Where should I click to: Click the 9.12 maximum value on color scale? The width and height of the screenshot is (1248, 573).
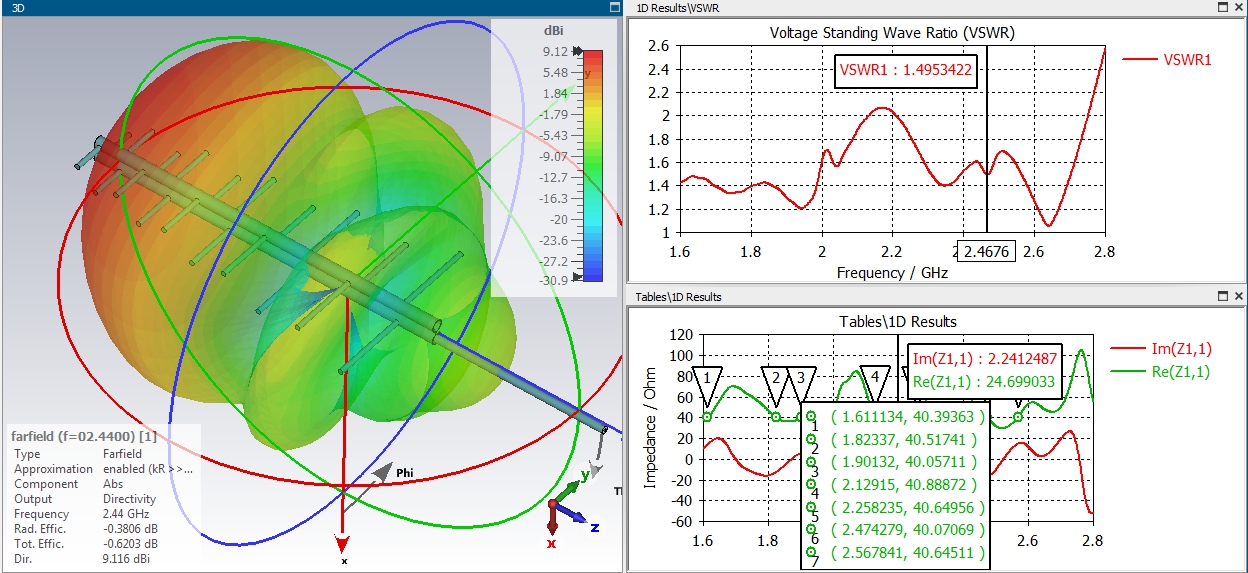[555, 52]
